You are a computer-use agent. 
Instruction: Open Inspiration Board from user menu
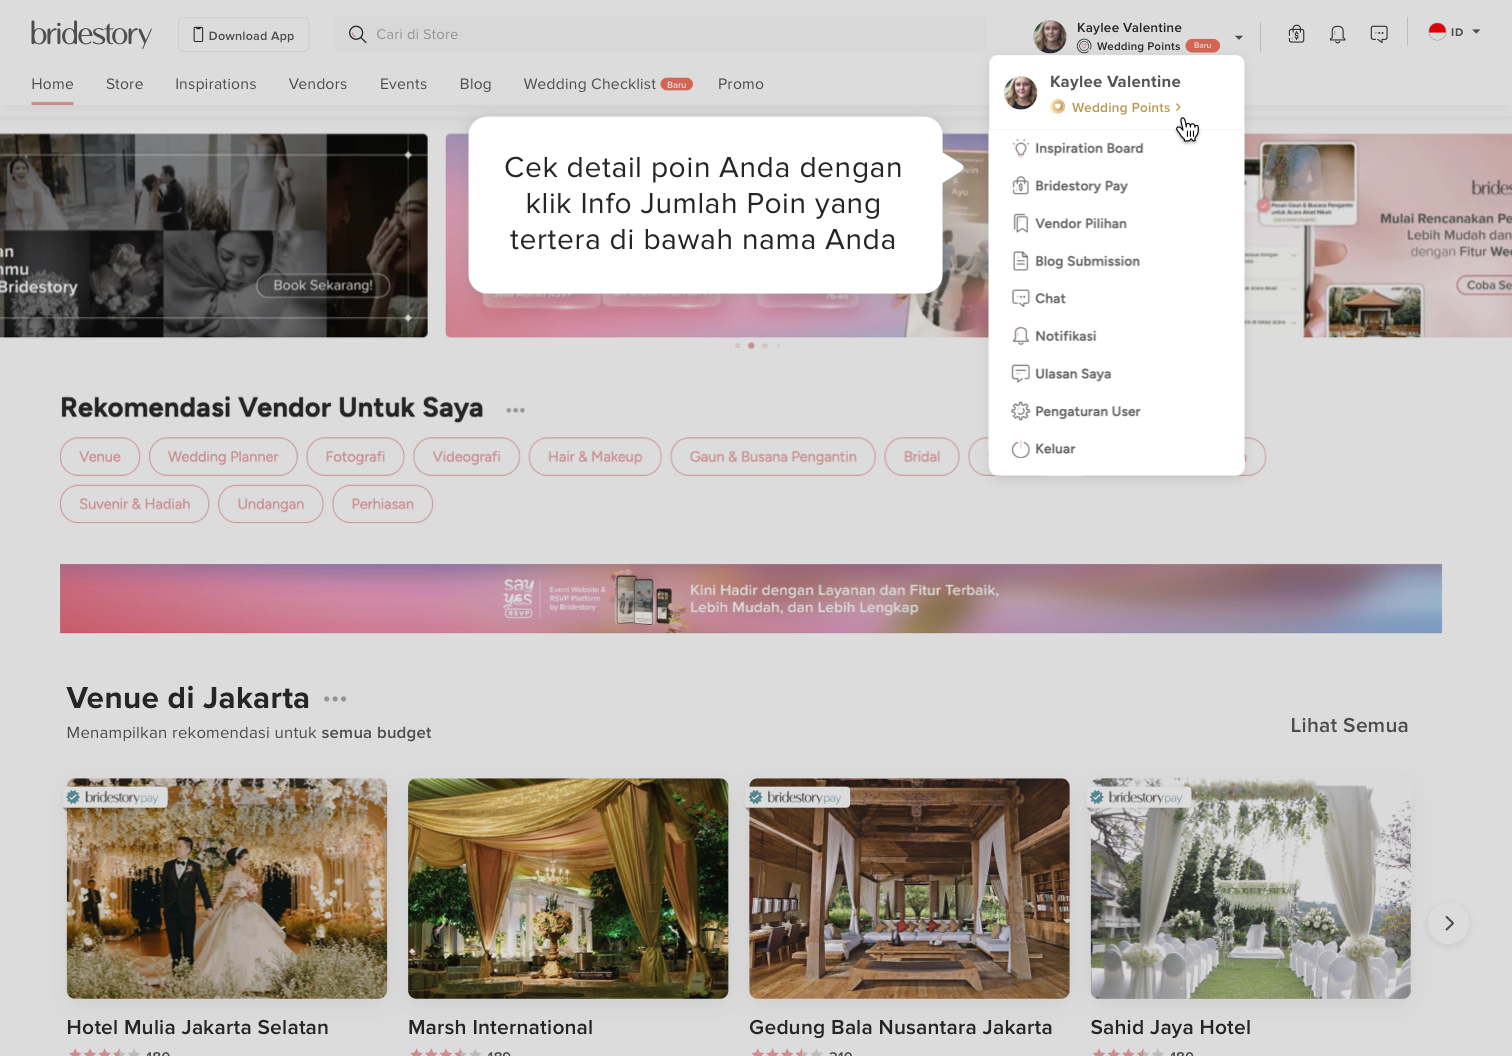coord(1088,148)
